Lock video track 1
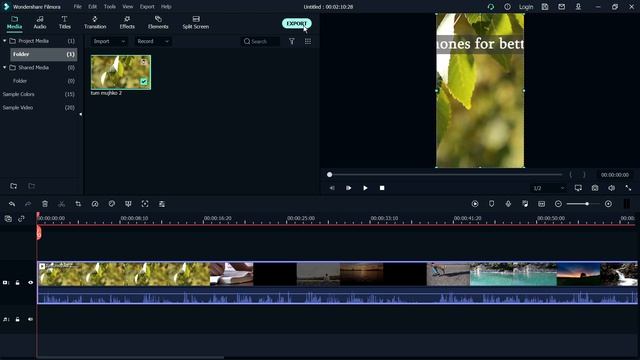Image resolution: width=640 pixels, height=360 pixels. tap(18, 282)
